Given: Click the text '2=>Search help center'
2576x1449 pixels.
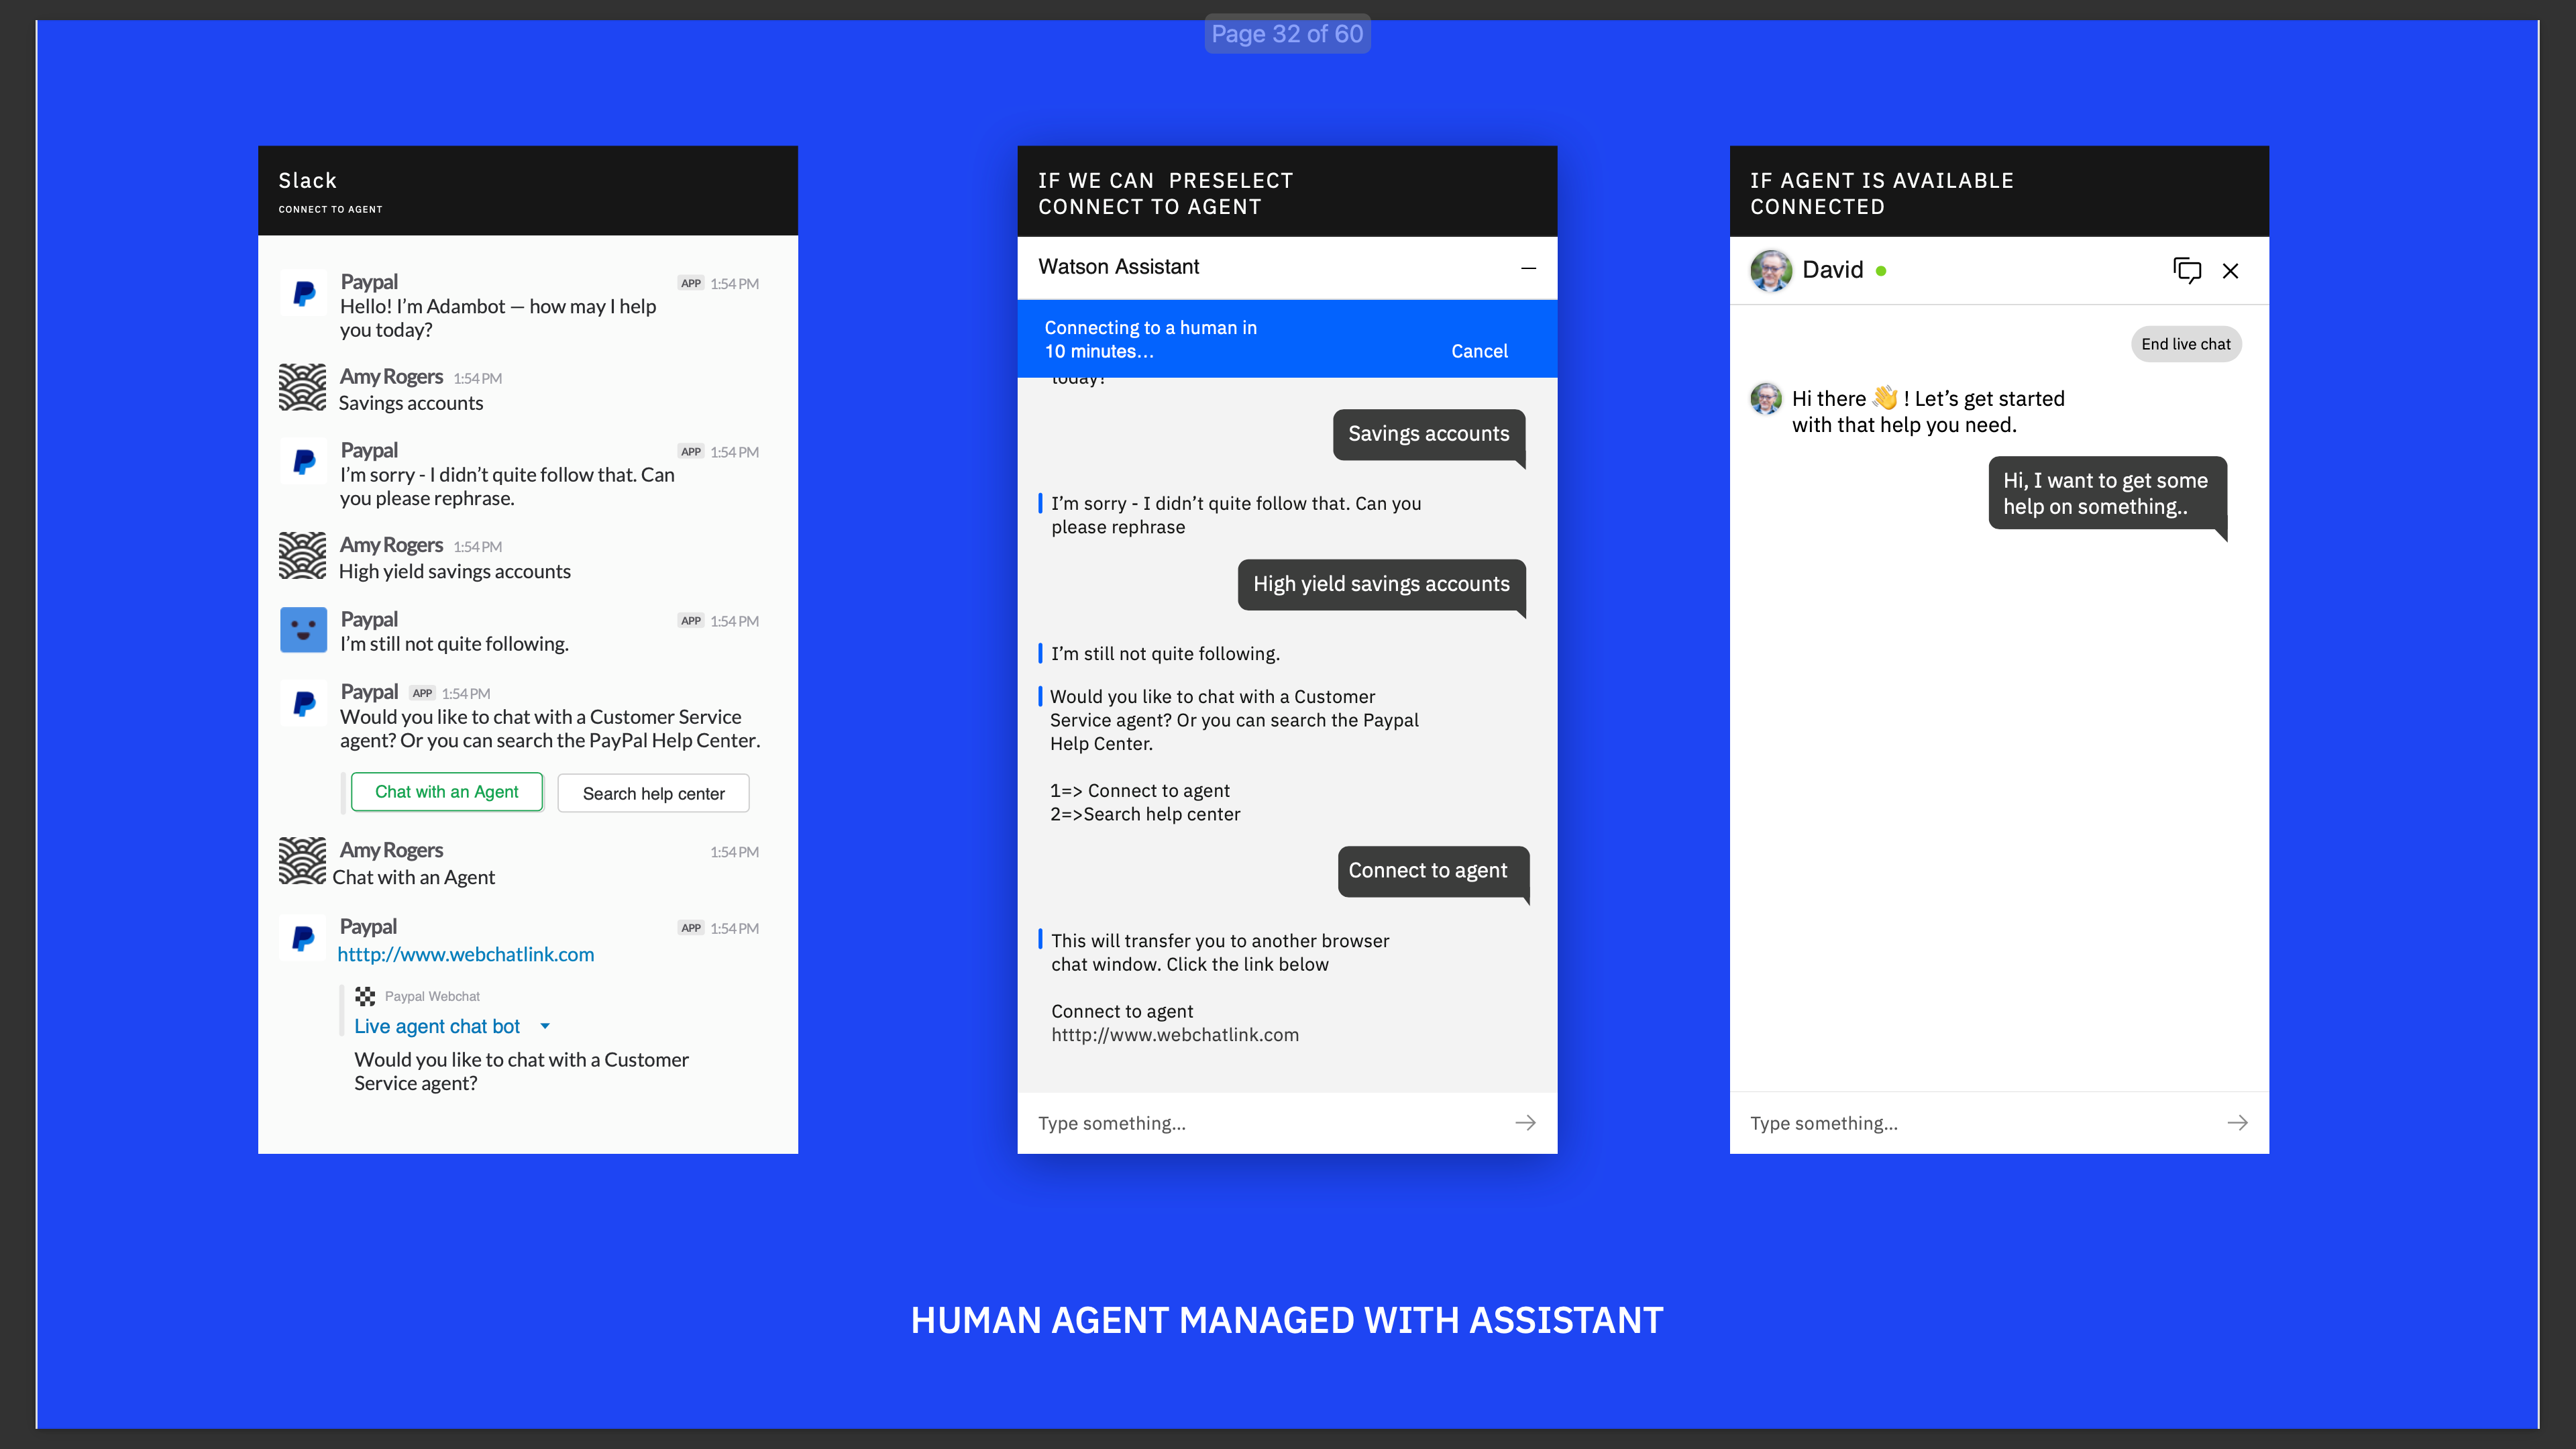Looking at the screenshot, I should (1145, 814).
